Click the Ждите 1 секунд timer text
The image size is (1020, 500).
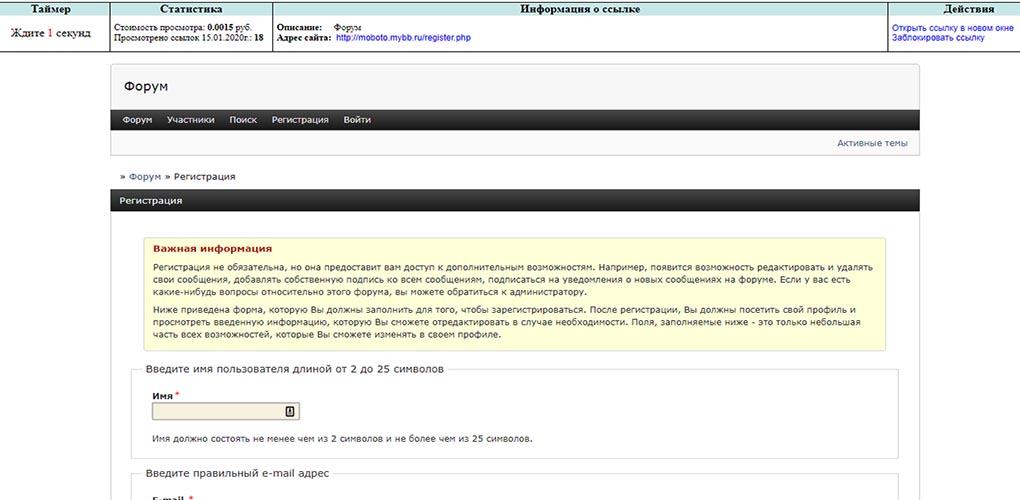pyautogui.click(x=51, y=33)
